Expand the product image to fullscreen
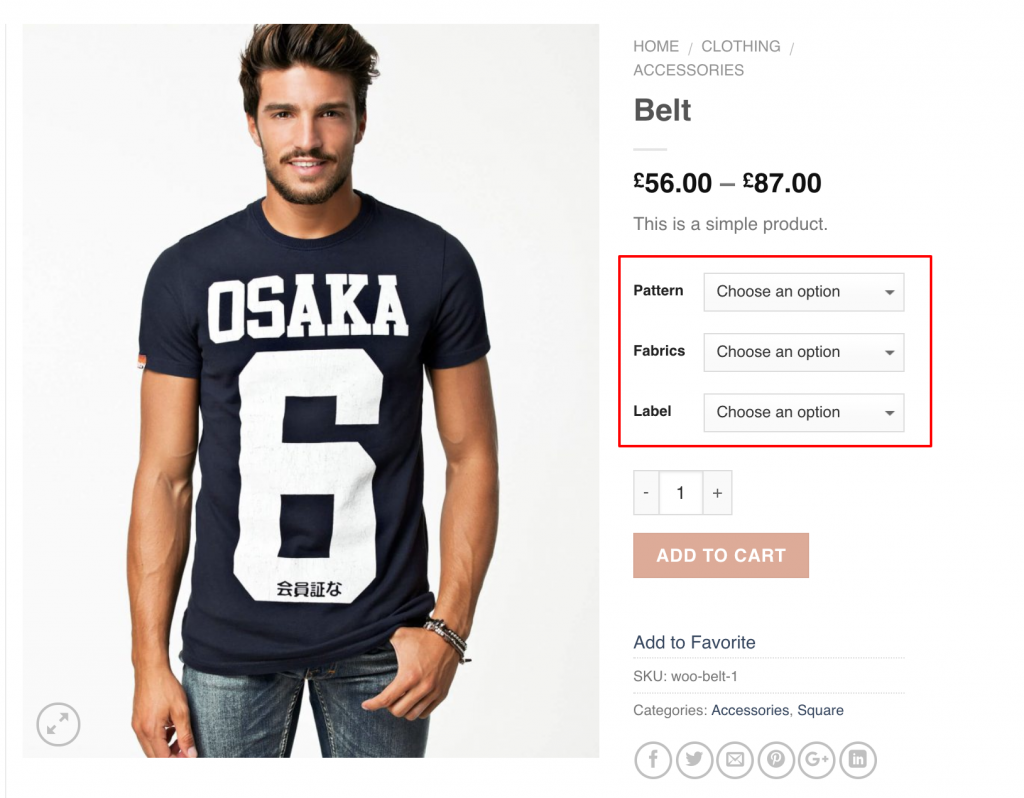Screen dimensions: 1024x798 point(58,724)
